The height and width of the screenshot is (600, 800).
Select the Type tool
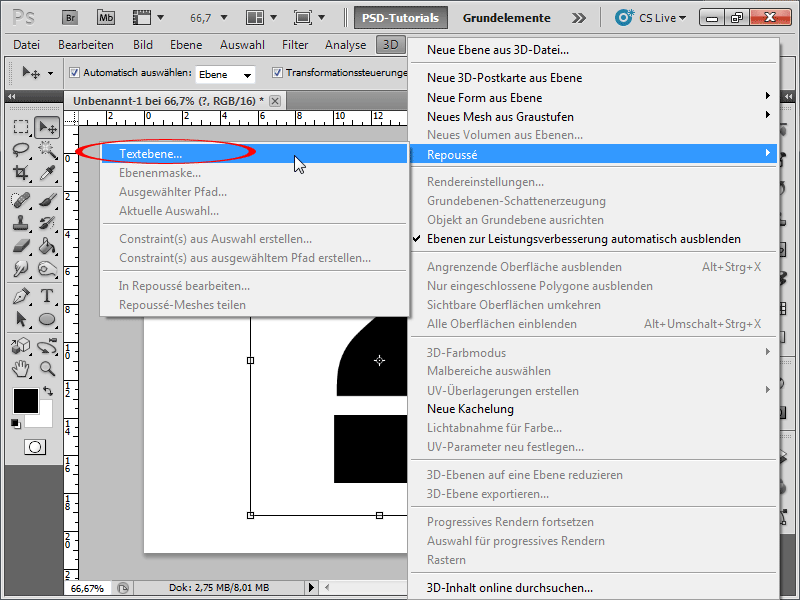(x=47, y=296)
